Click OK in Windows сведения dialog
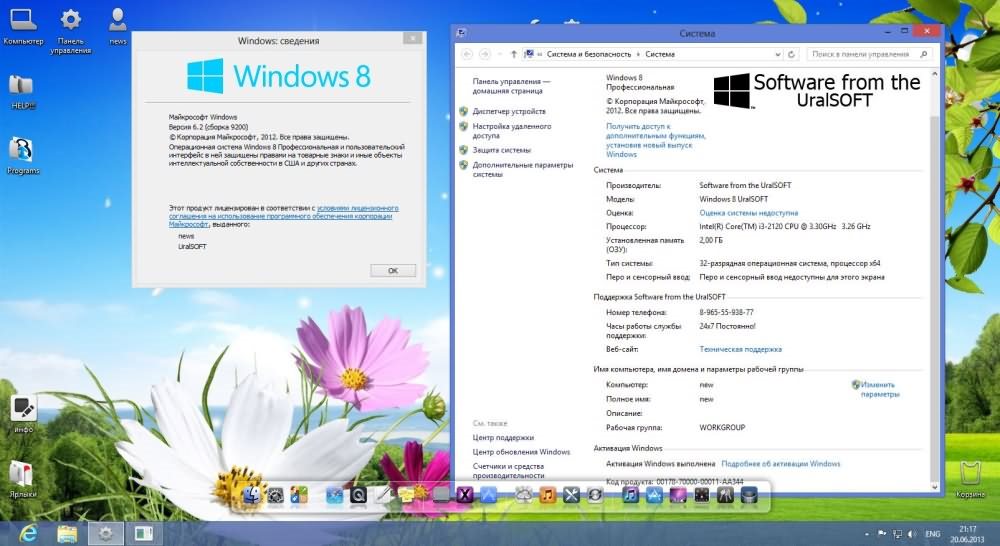The height and width of the screenshot is (546, 1000). (x=392, y=270)
